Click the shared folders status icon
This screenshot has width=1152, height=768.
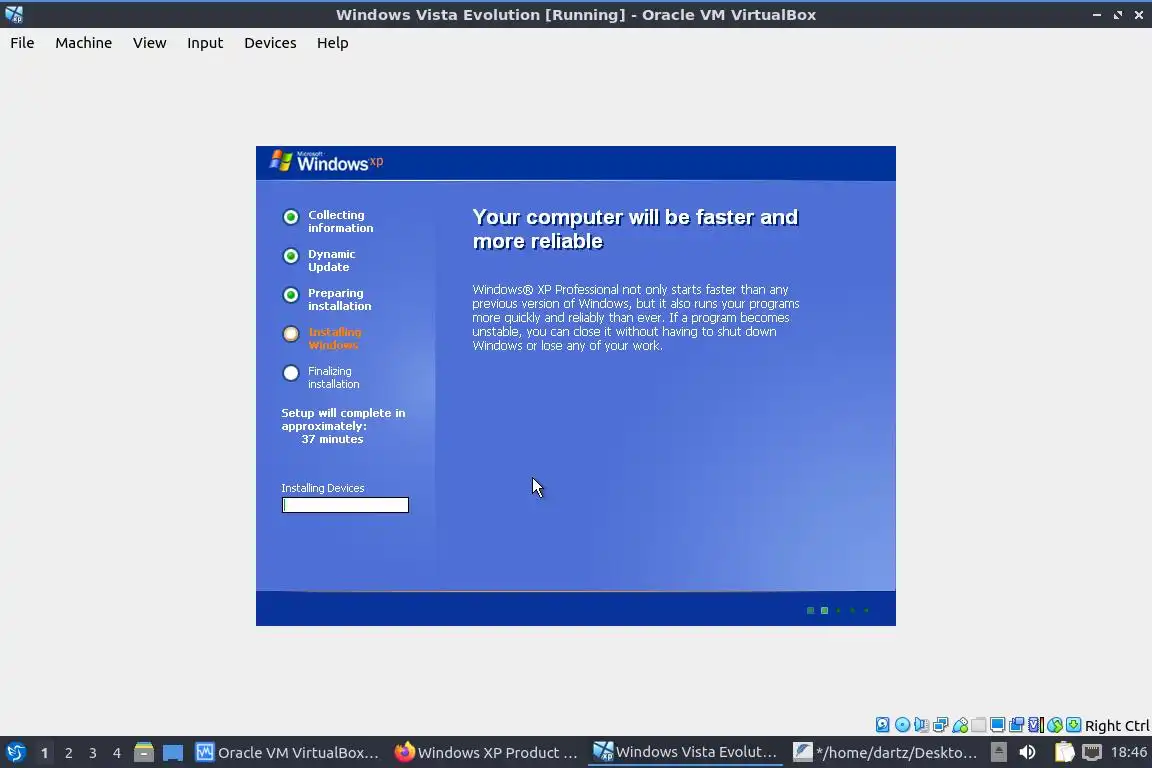(979, 725)
